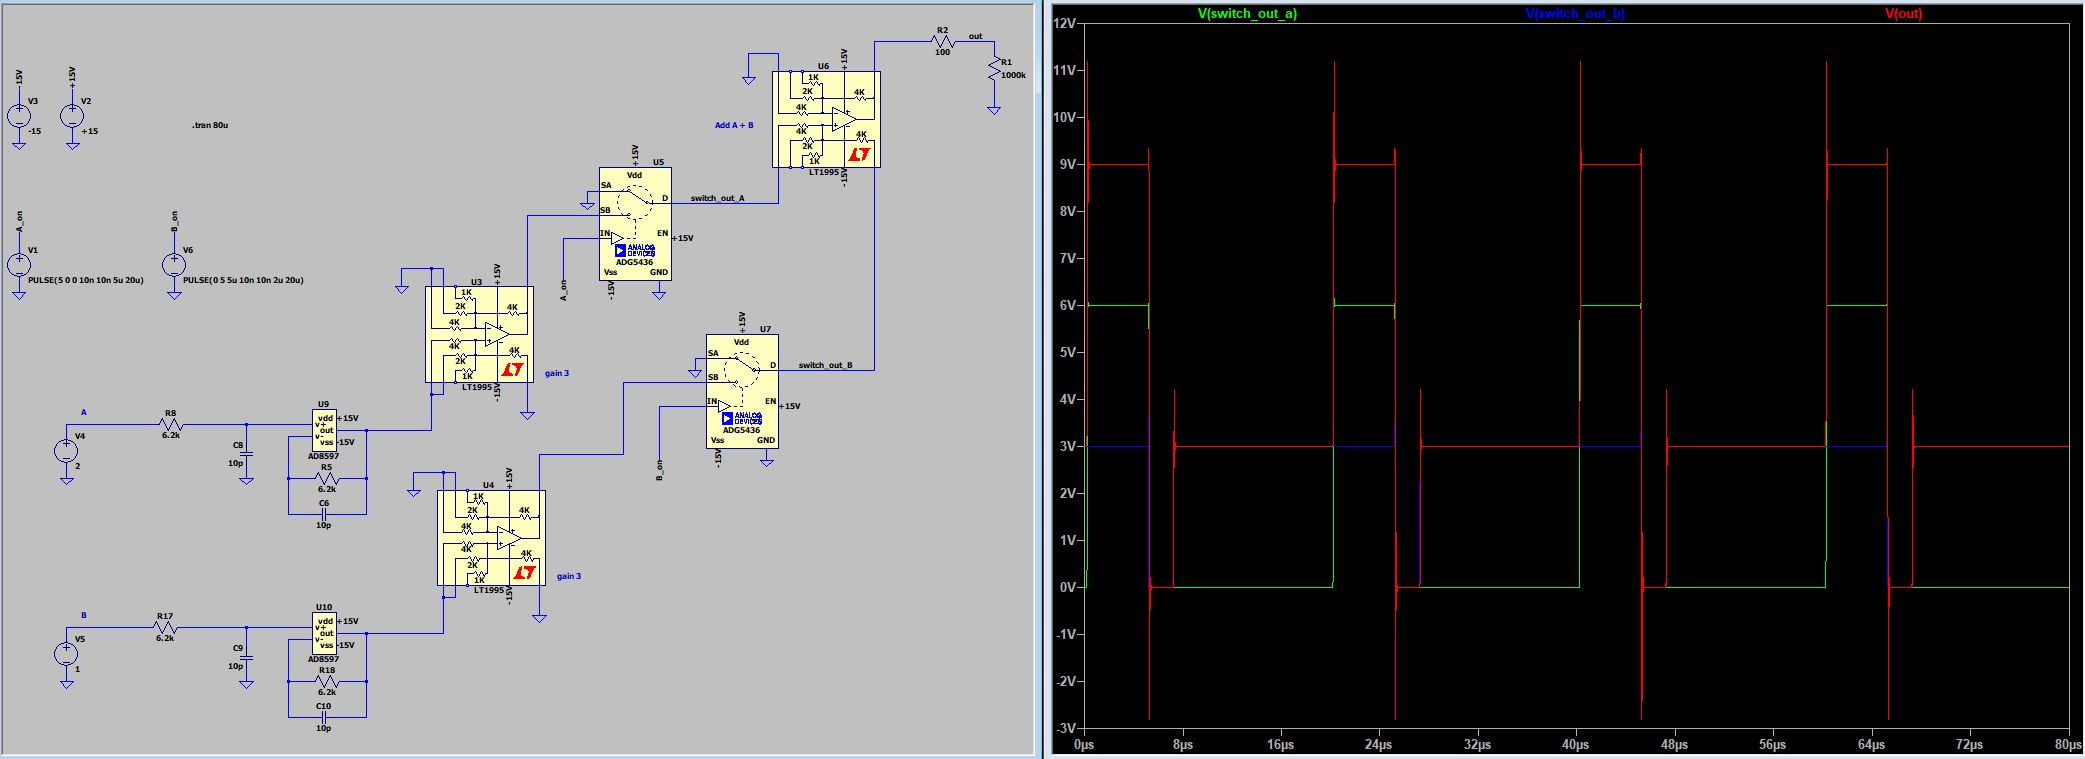Select capacitor C9 10p

click(x=247, y=657)
